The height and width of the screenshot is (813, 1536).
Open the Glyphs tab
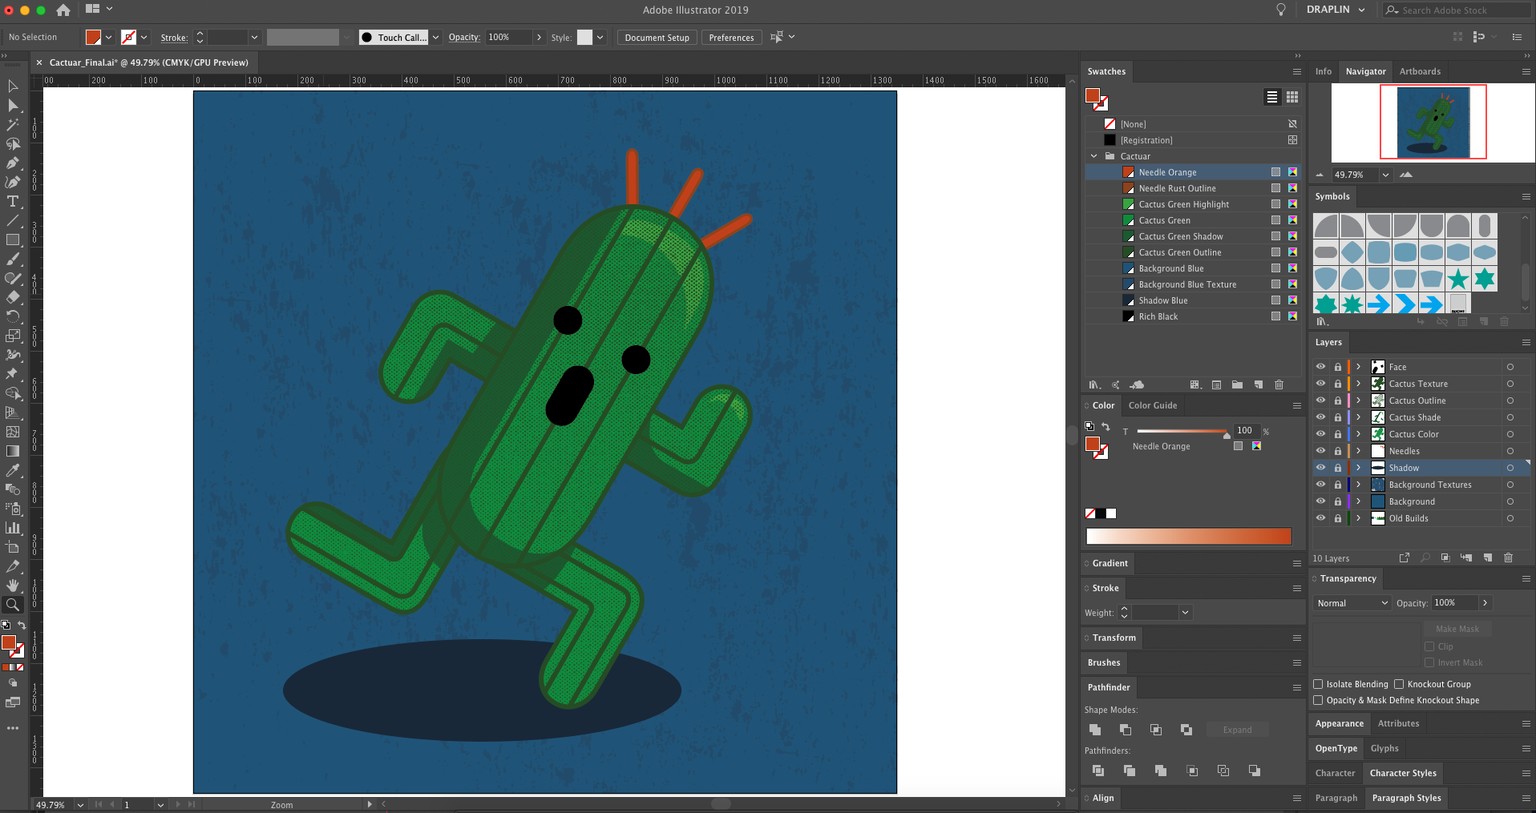[x=1384, y=748]
